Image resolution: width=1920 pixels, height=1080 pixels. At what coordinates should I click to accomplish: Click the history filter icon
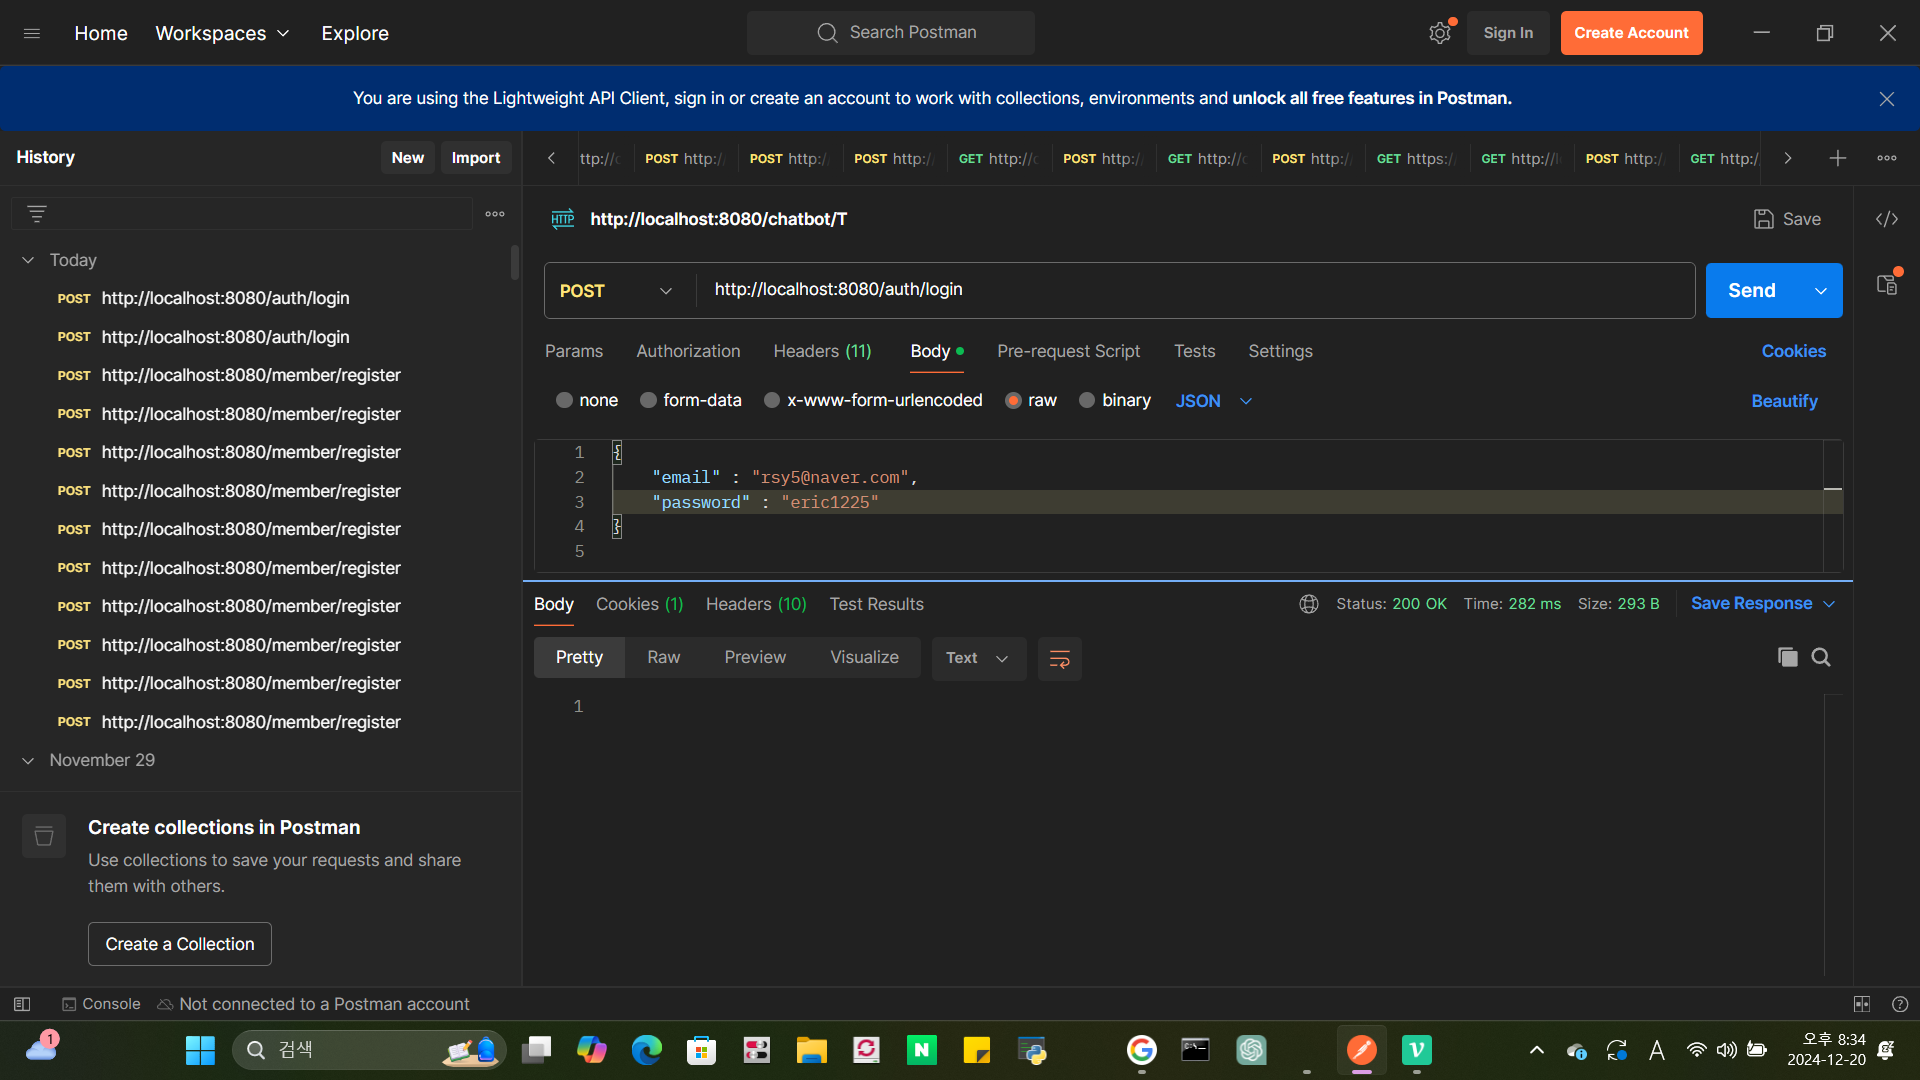[x=37, y=214]
